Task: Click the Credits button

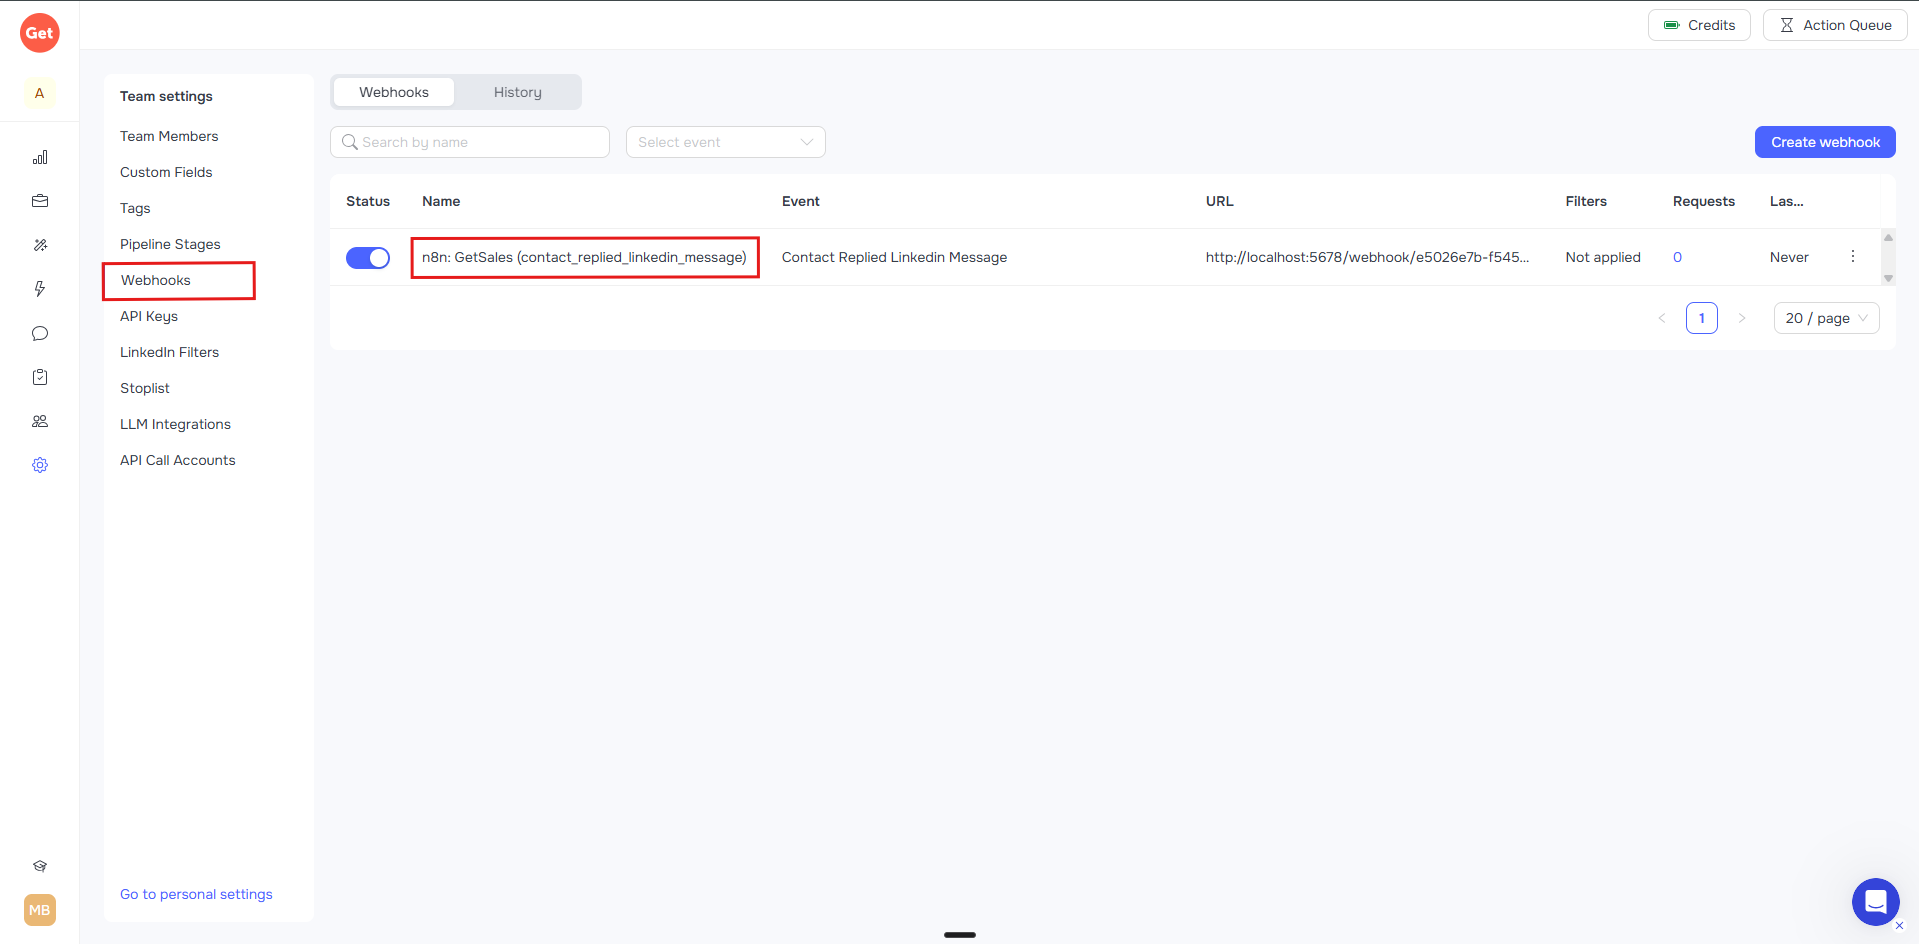Action: tap(1699, 25)
